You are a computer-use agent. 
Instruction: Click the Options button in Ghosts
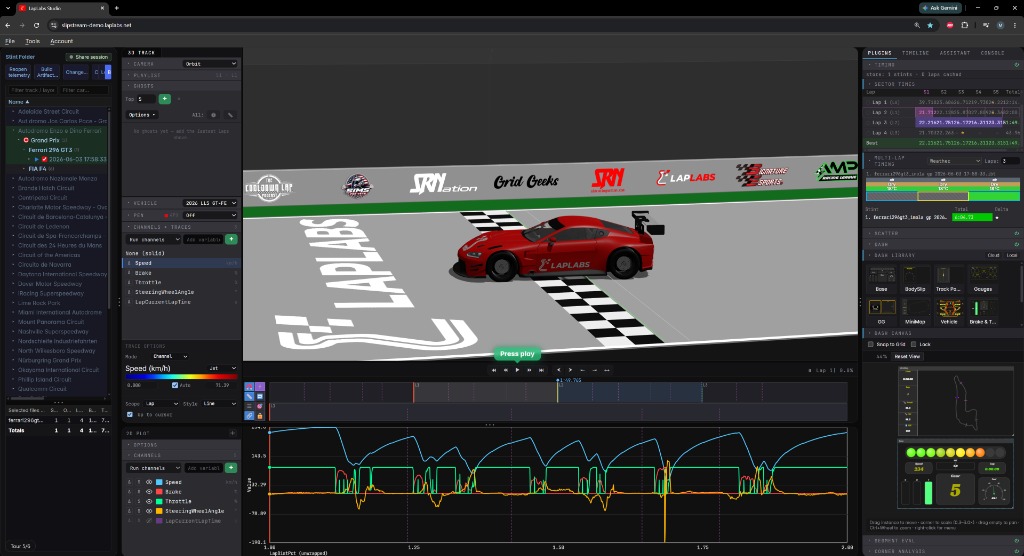coord(142,115)
